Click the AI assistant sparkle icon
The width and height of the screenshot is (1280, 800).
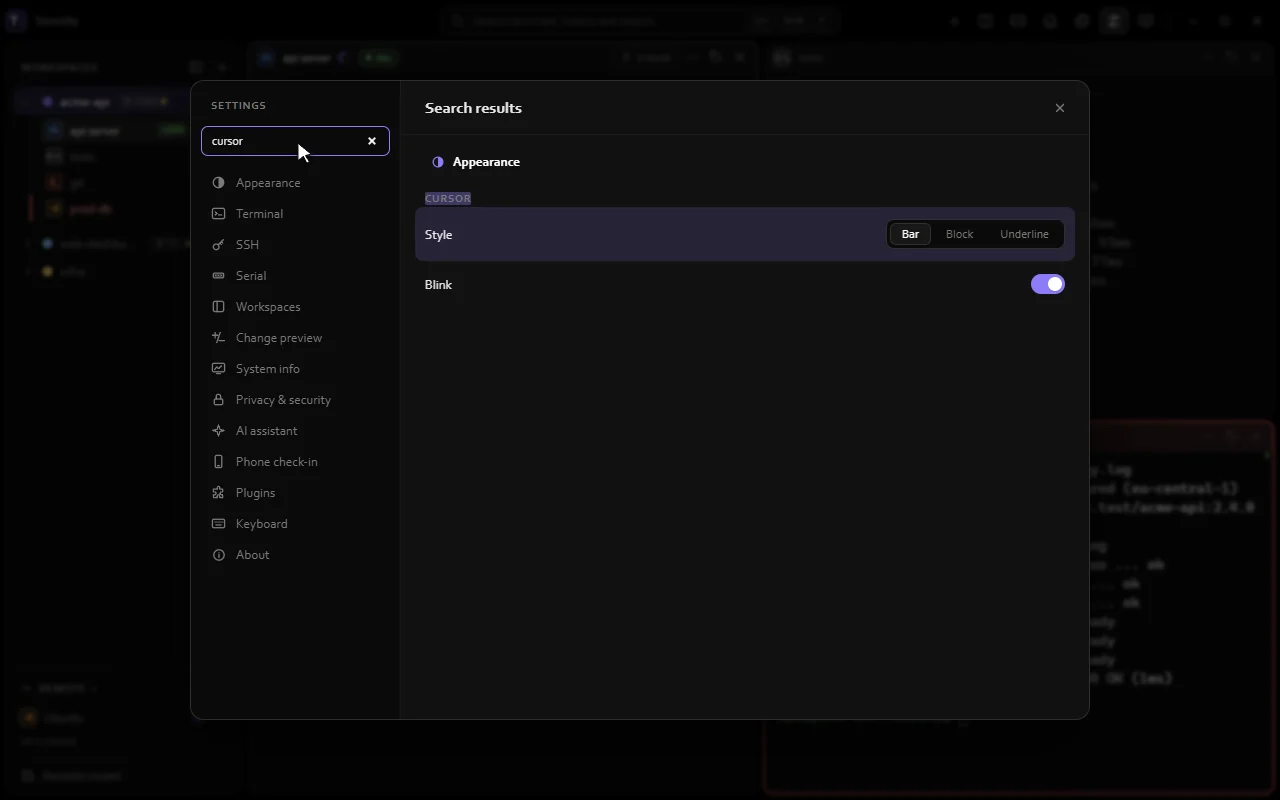218,431
